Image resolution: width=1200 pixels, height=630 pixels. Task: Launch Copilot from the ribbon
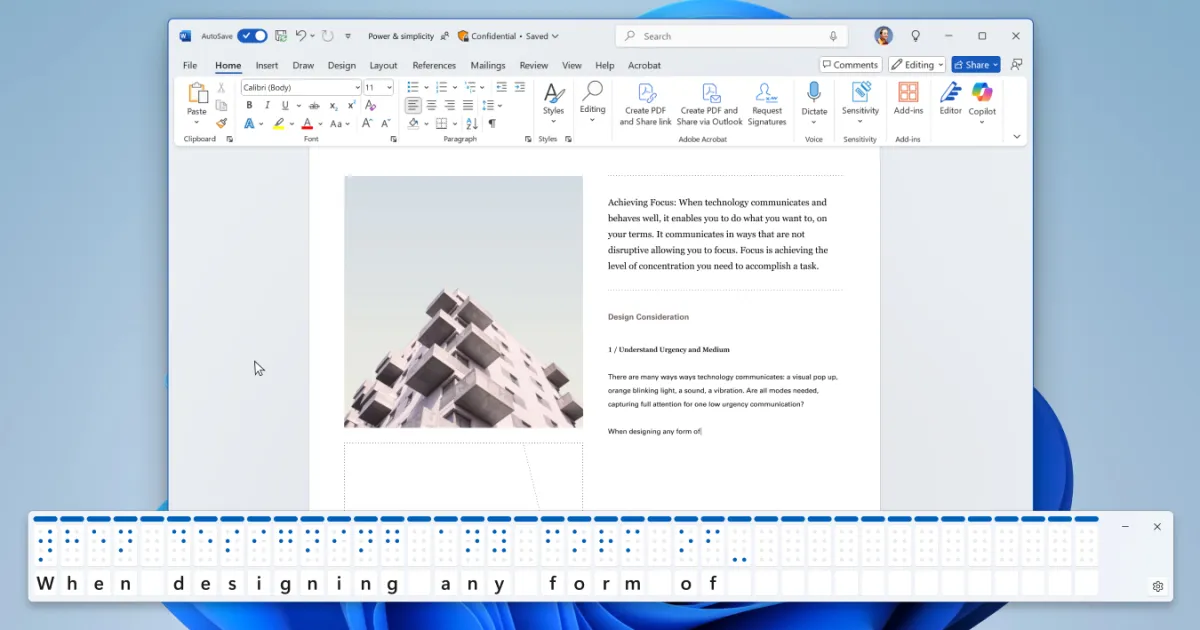(981, 100)
